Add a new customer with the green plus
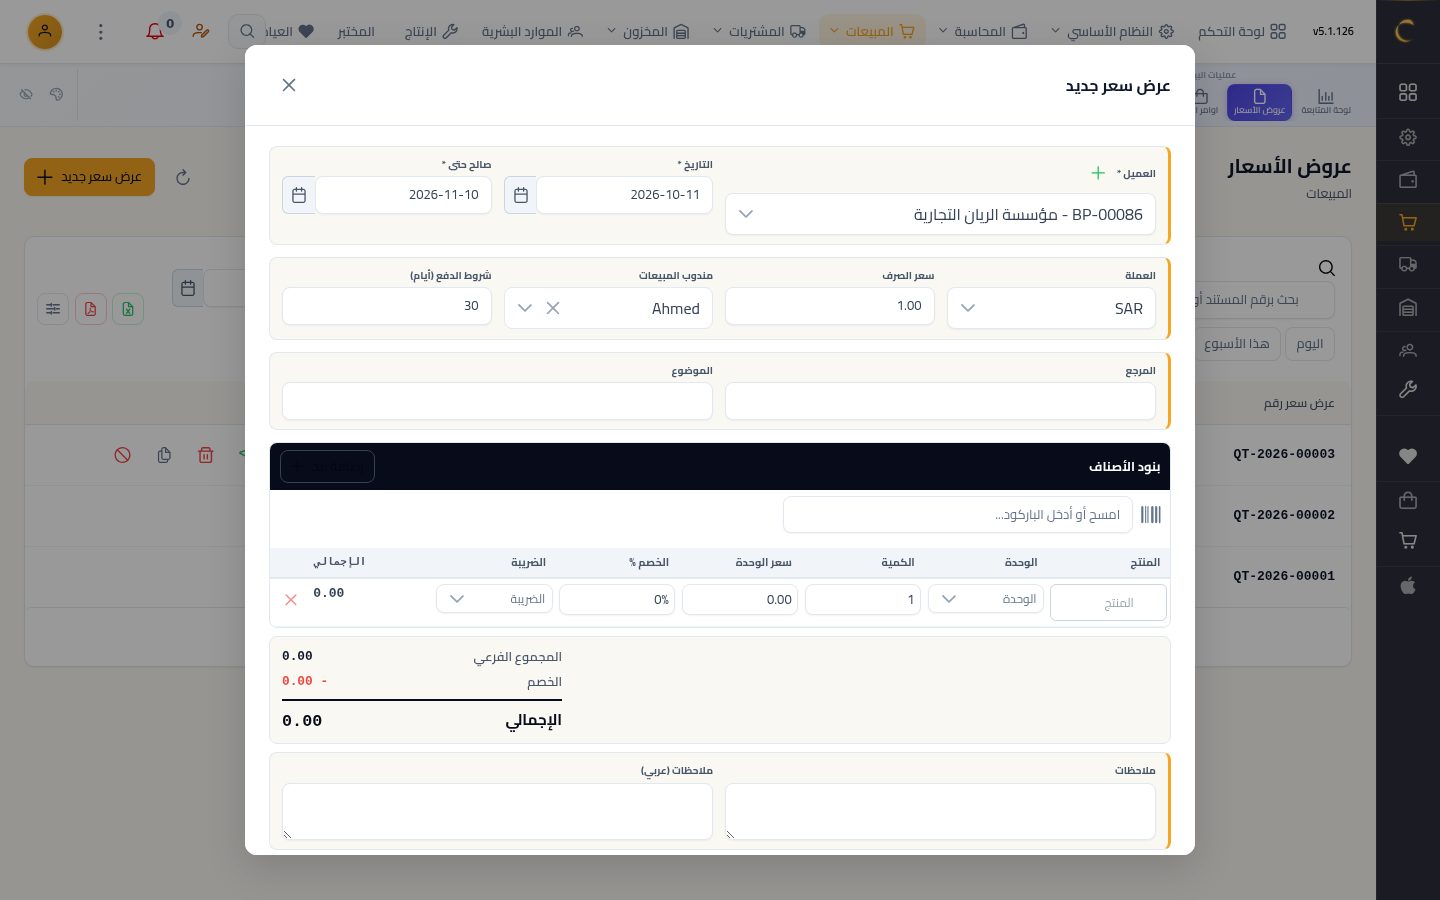 tap(1098, 173)
